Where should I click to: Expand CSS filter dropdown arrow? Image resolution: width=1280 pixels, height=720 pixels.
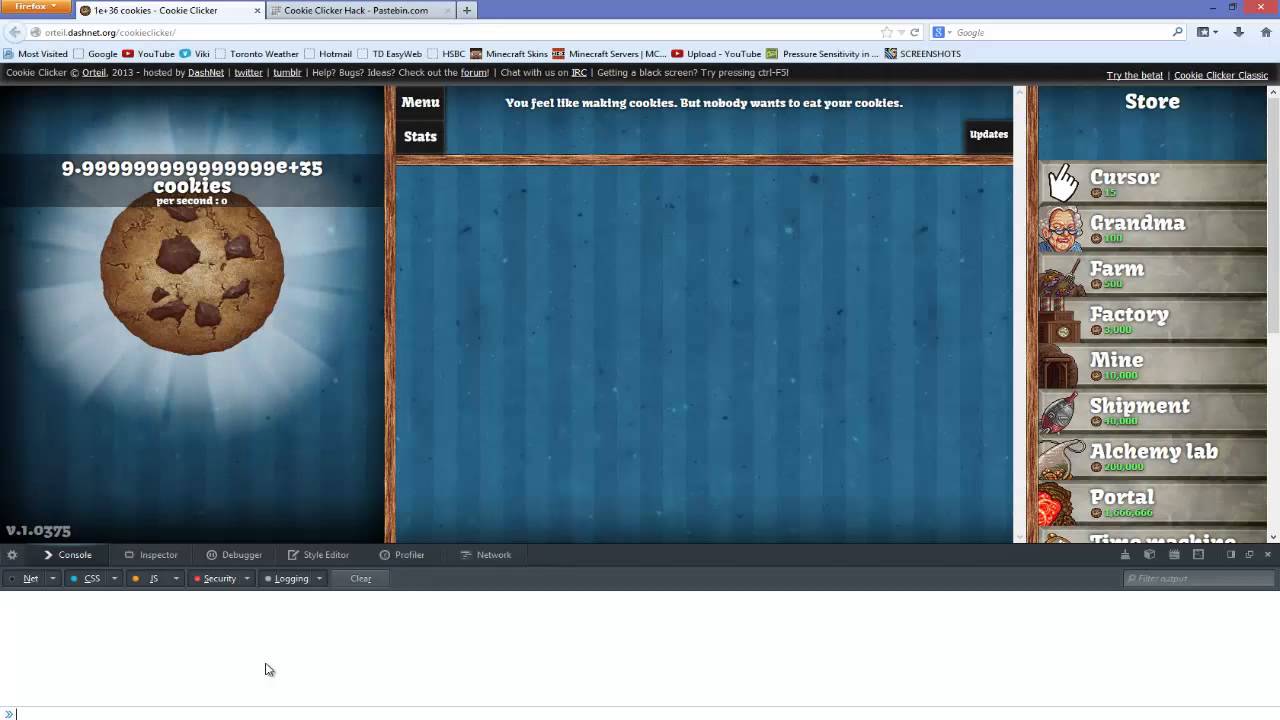tap(114, 579)
